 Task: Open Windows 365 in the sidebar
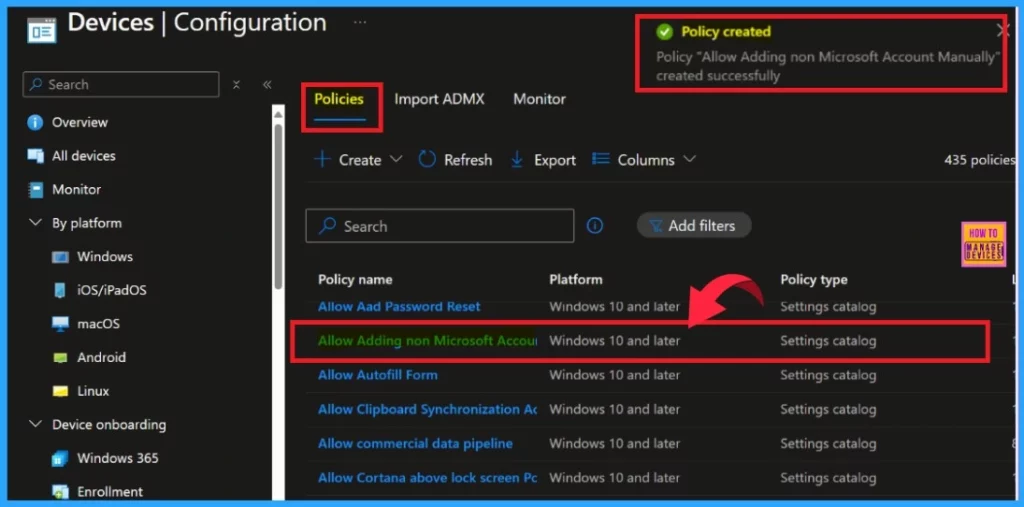tap(118, 459)
